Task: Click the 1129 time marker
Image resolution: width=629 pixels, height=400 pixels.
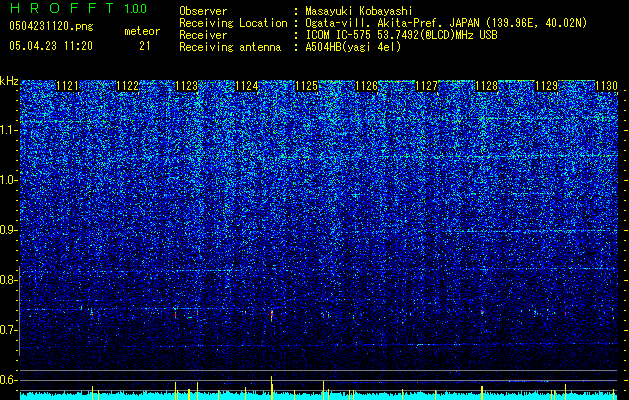Action: pyautogui.click(x=546, y=86)
